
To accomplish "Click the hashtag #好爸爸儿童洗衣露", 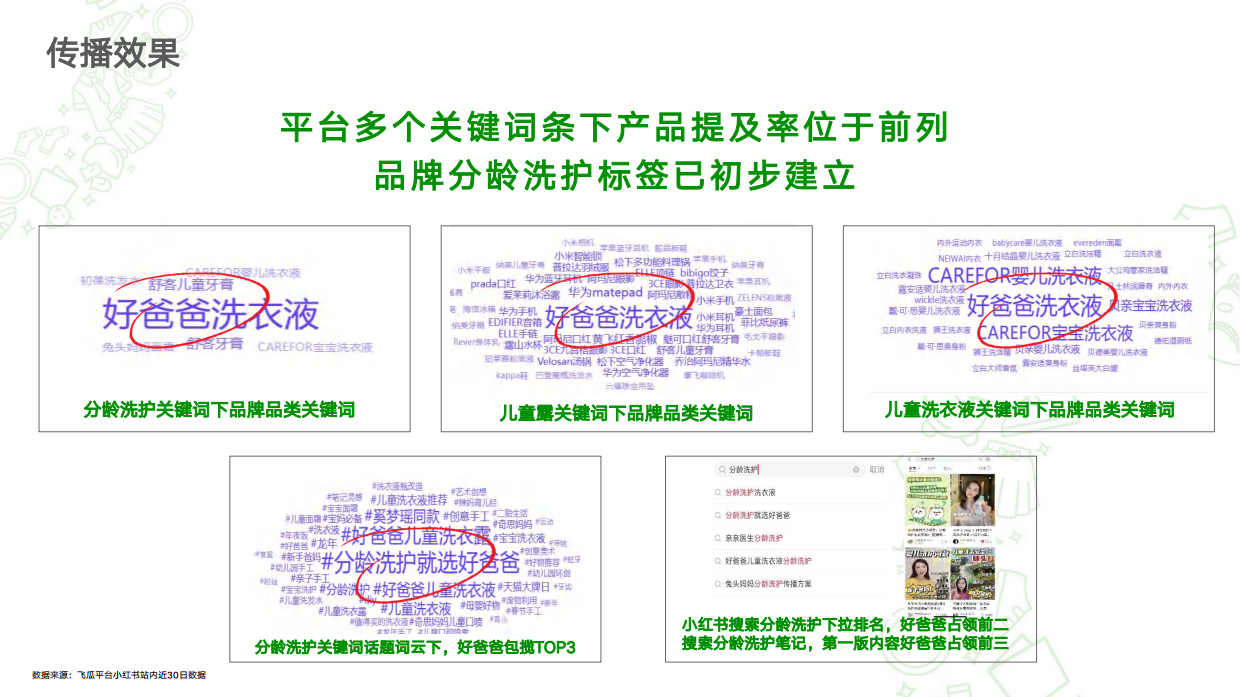I will tap(416, 536).
